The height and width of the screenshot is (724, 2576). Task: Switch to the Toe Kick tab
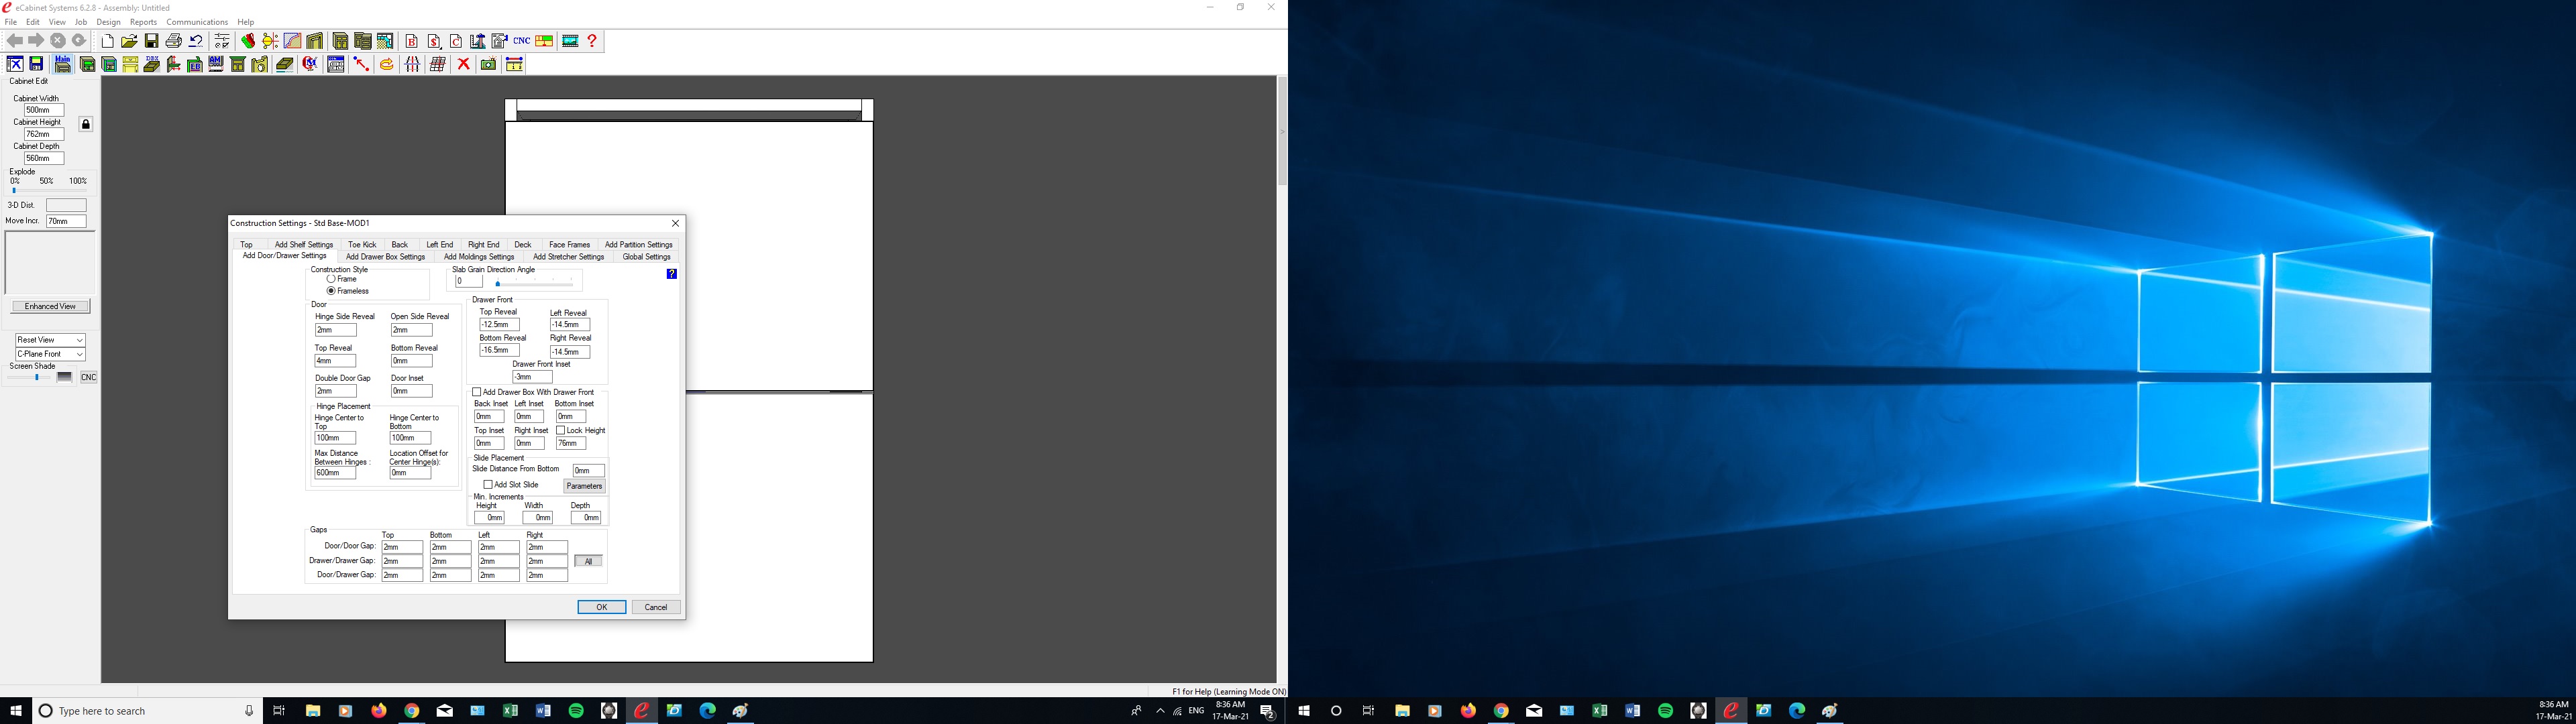[x=362, y=244]
